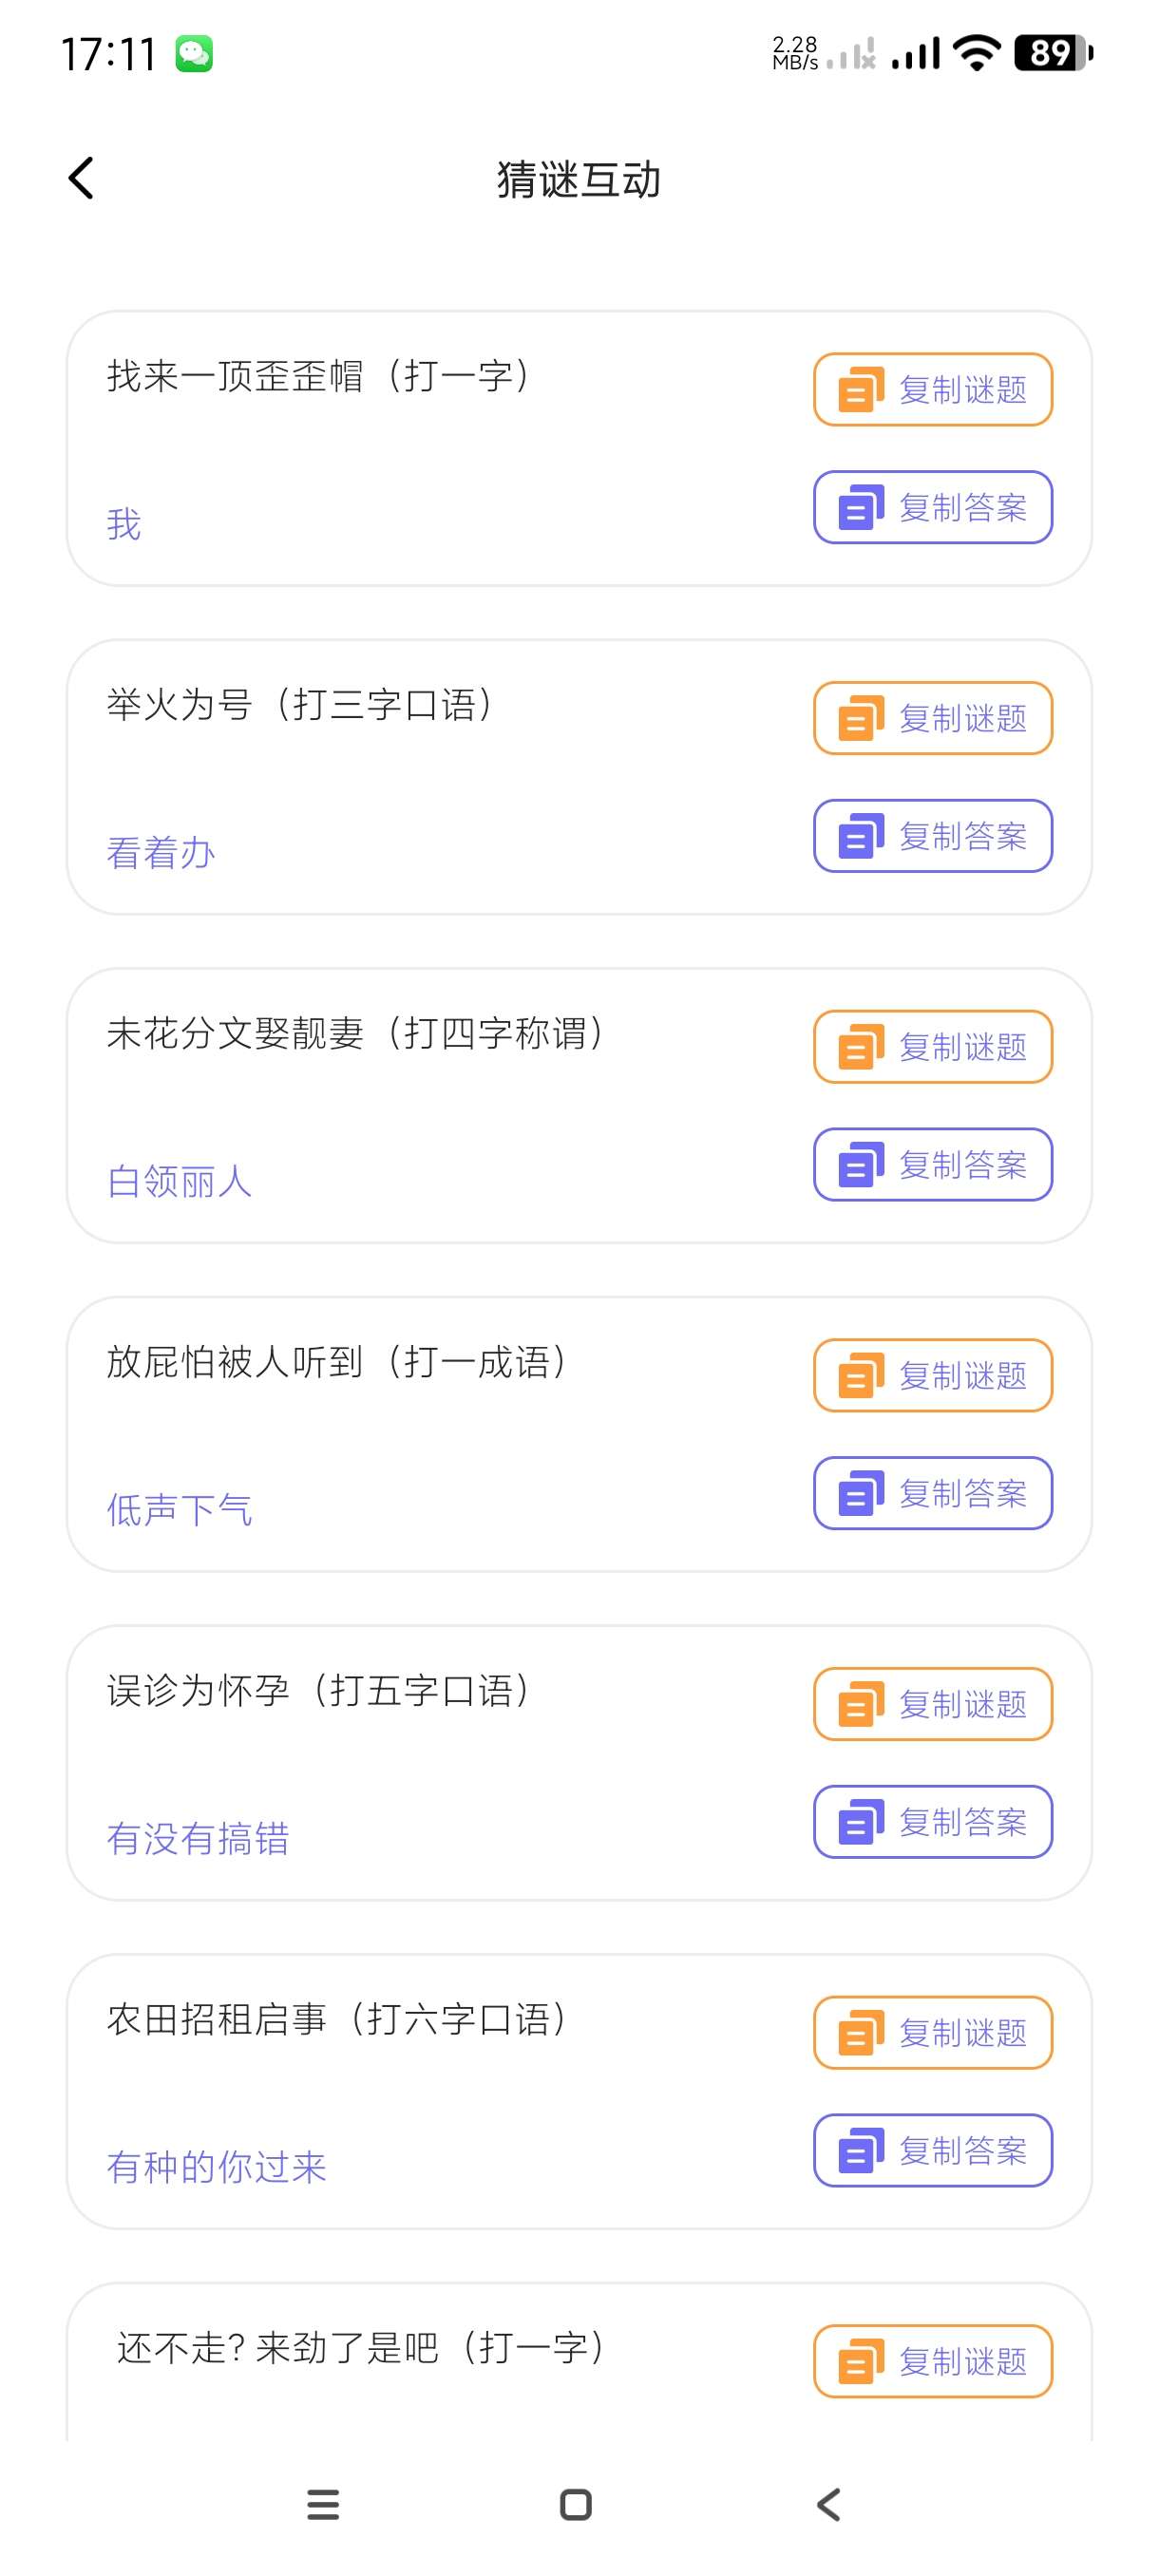This screenshot has height=2576, width=1159.
Task: Tap purple copy icon for answer 看着办
Action: click(860, 836)
